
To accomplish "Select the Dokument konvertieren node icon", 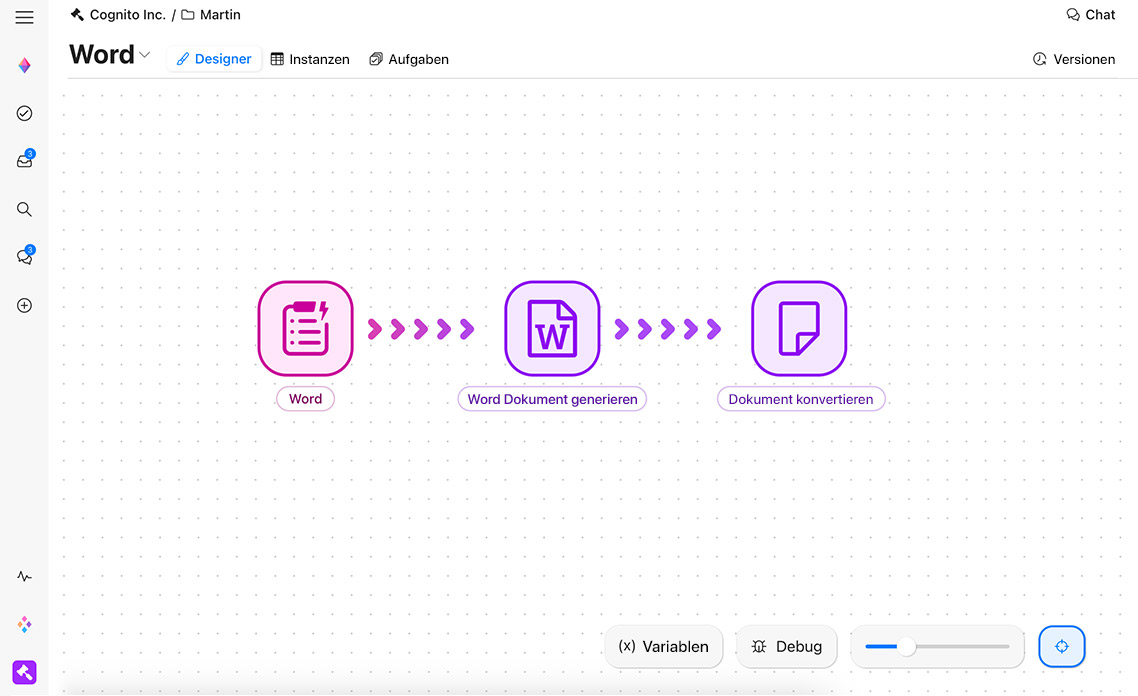I will click(799, 328).
